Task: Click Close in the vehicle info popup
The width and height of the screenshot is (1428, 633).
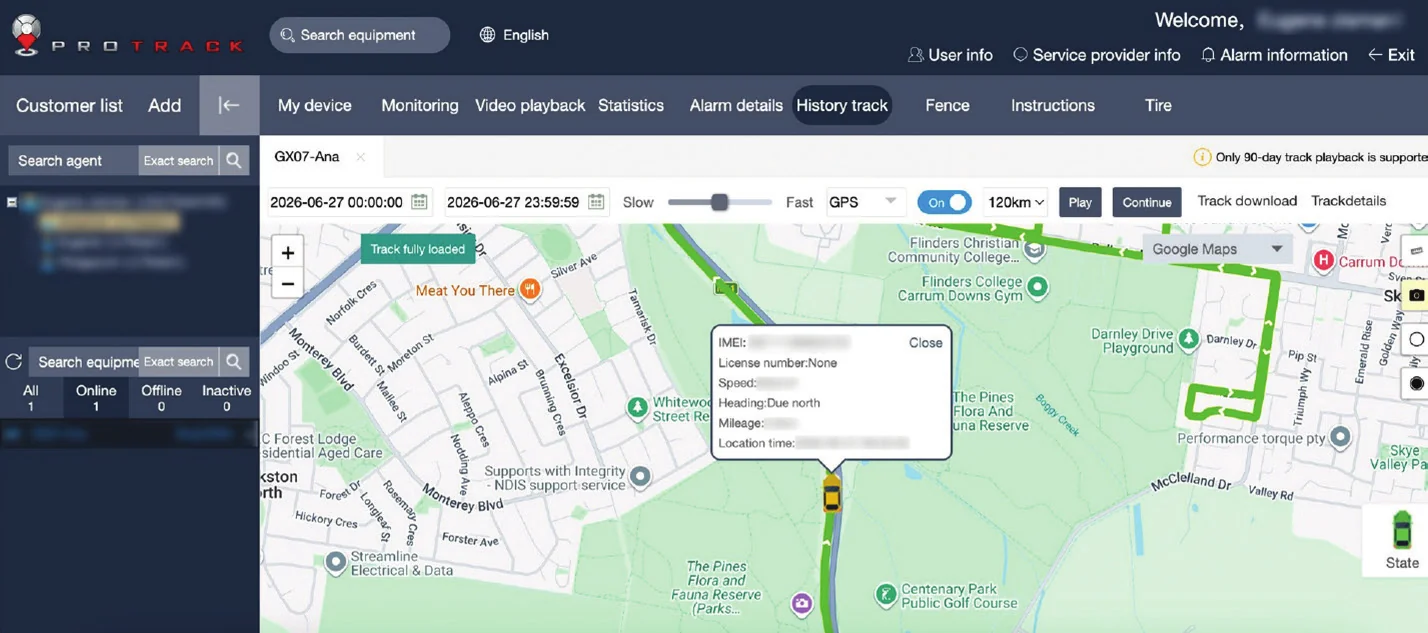Action: click(x=925, y=343)
